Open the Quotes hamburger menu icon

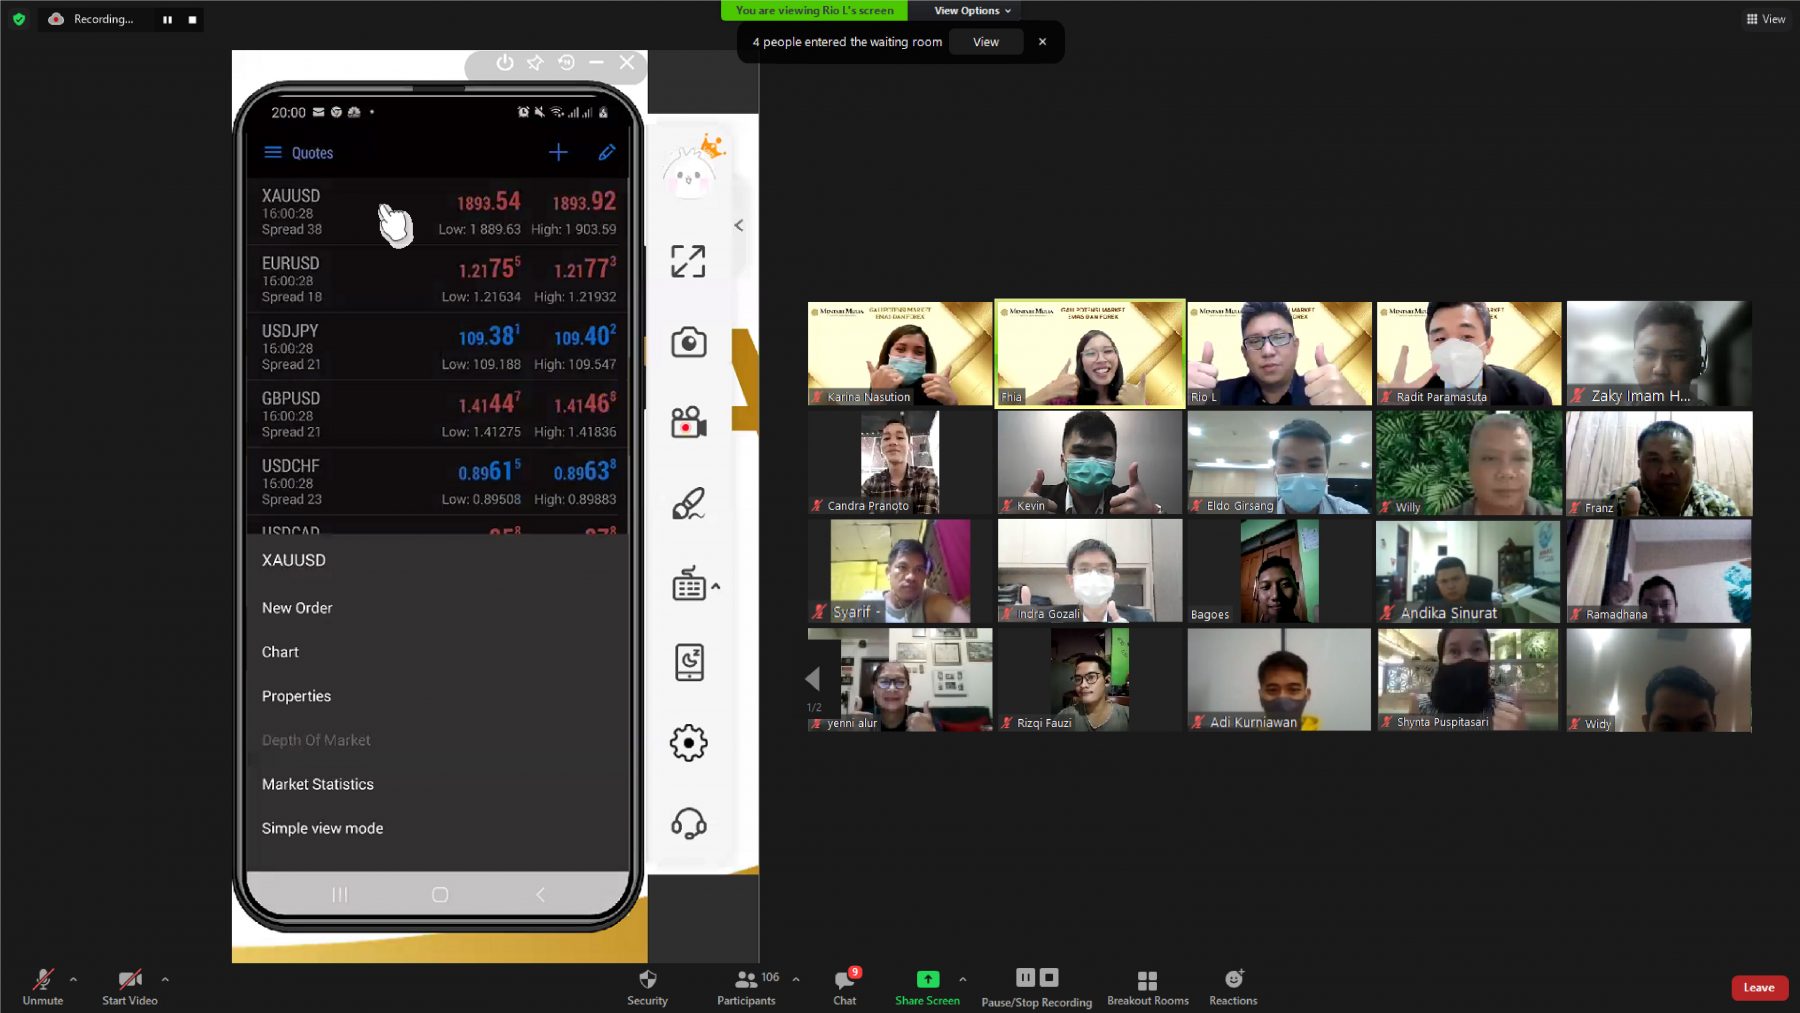click(273, 152)
